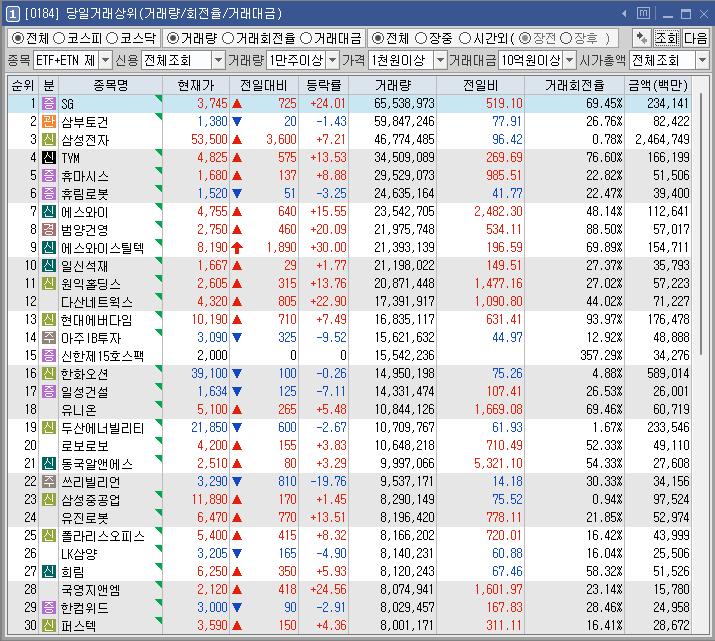Click the 신 badge icon in 원익홀딩스 row

click(49, 284)
